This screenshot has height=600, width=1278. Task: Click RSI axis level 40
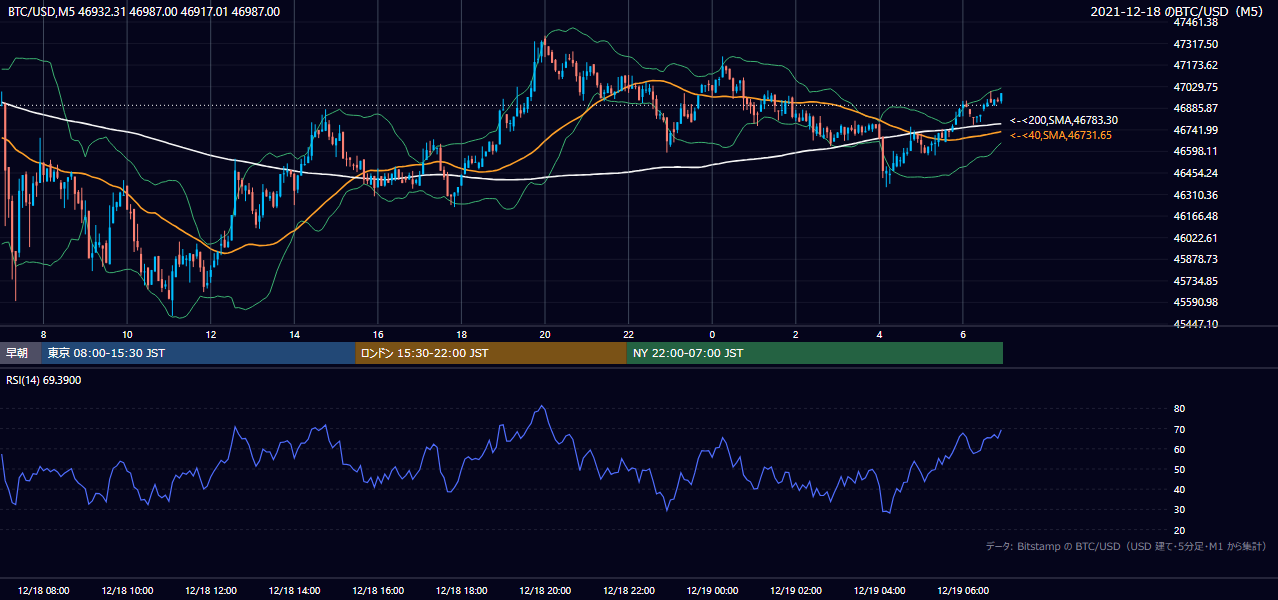[x=1179, y=489]
